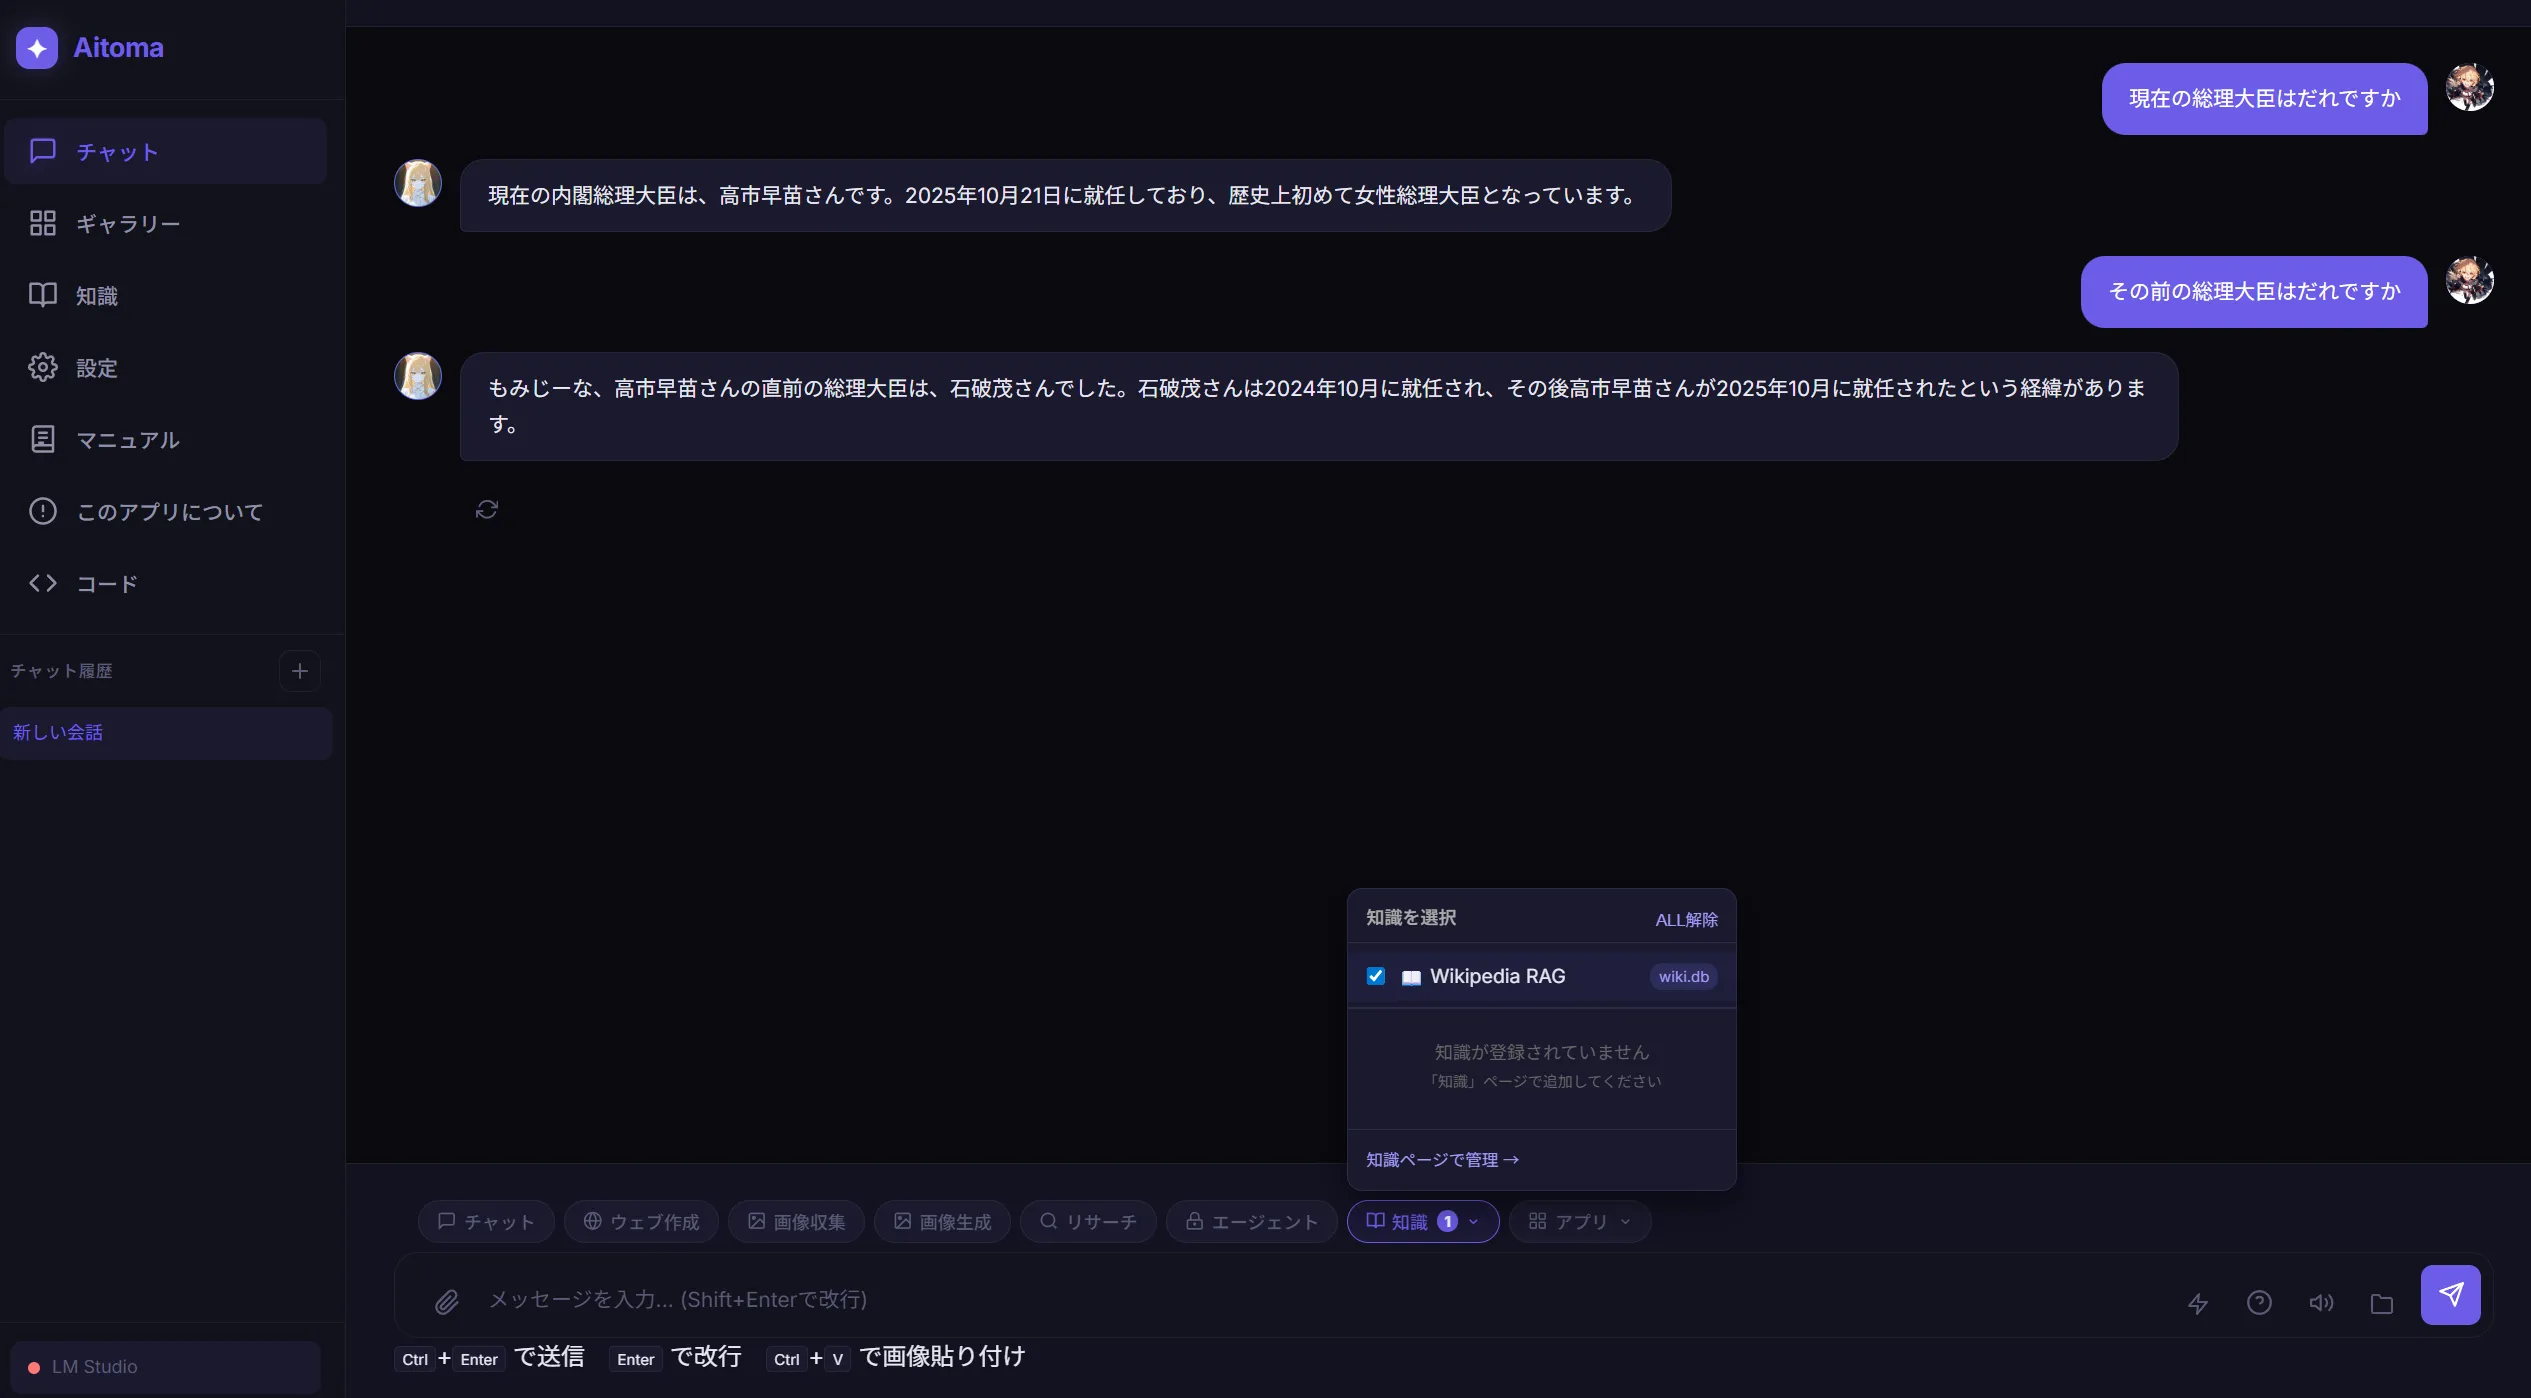Screen dimensions: 2531x1398
Task: Click the plus icon next to チャット履歴
Action: coord(299,671)
